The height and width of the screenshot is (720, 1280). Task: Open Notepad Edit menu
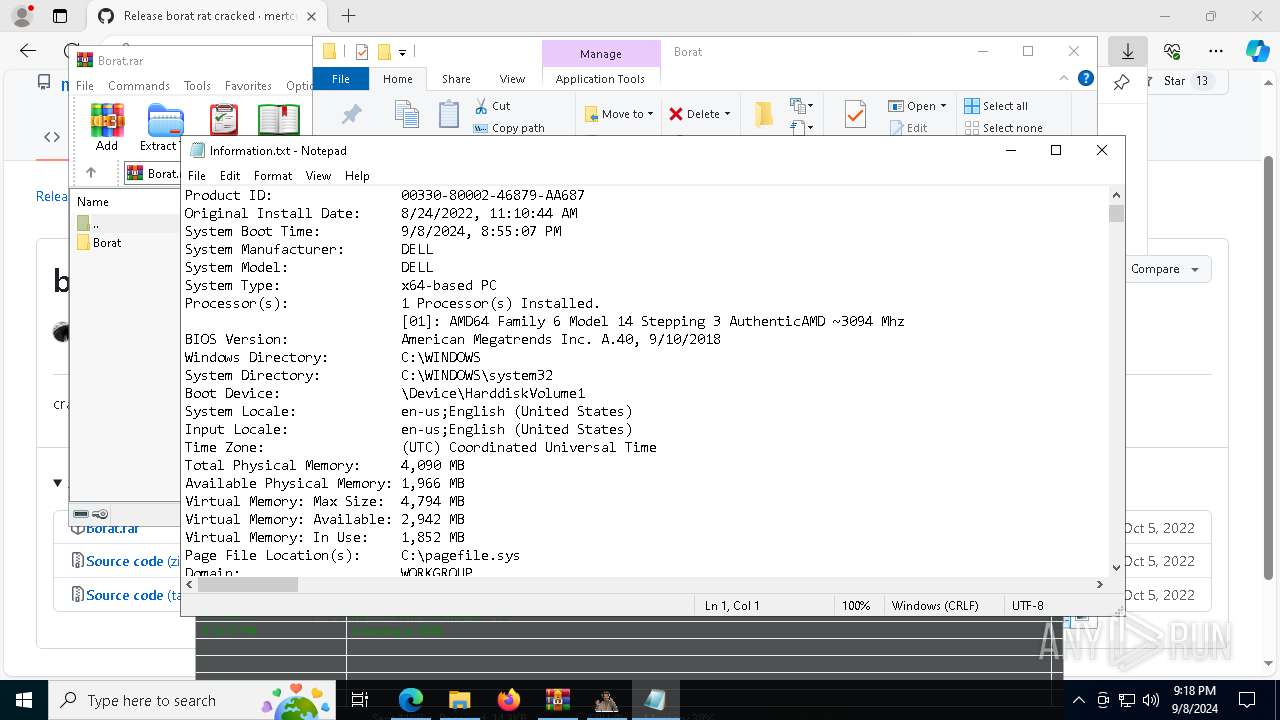point(230,175)
